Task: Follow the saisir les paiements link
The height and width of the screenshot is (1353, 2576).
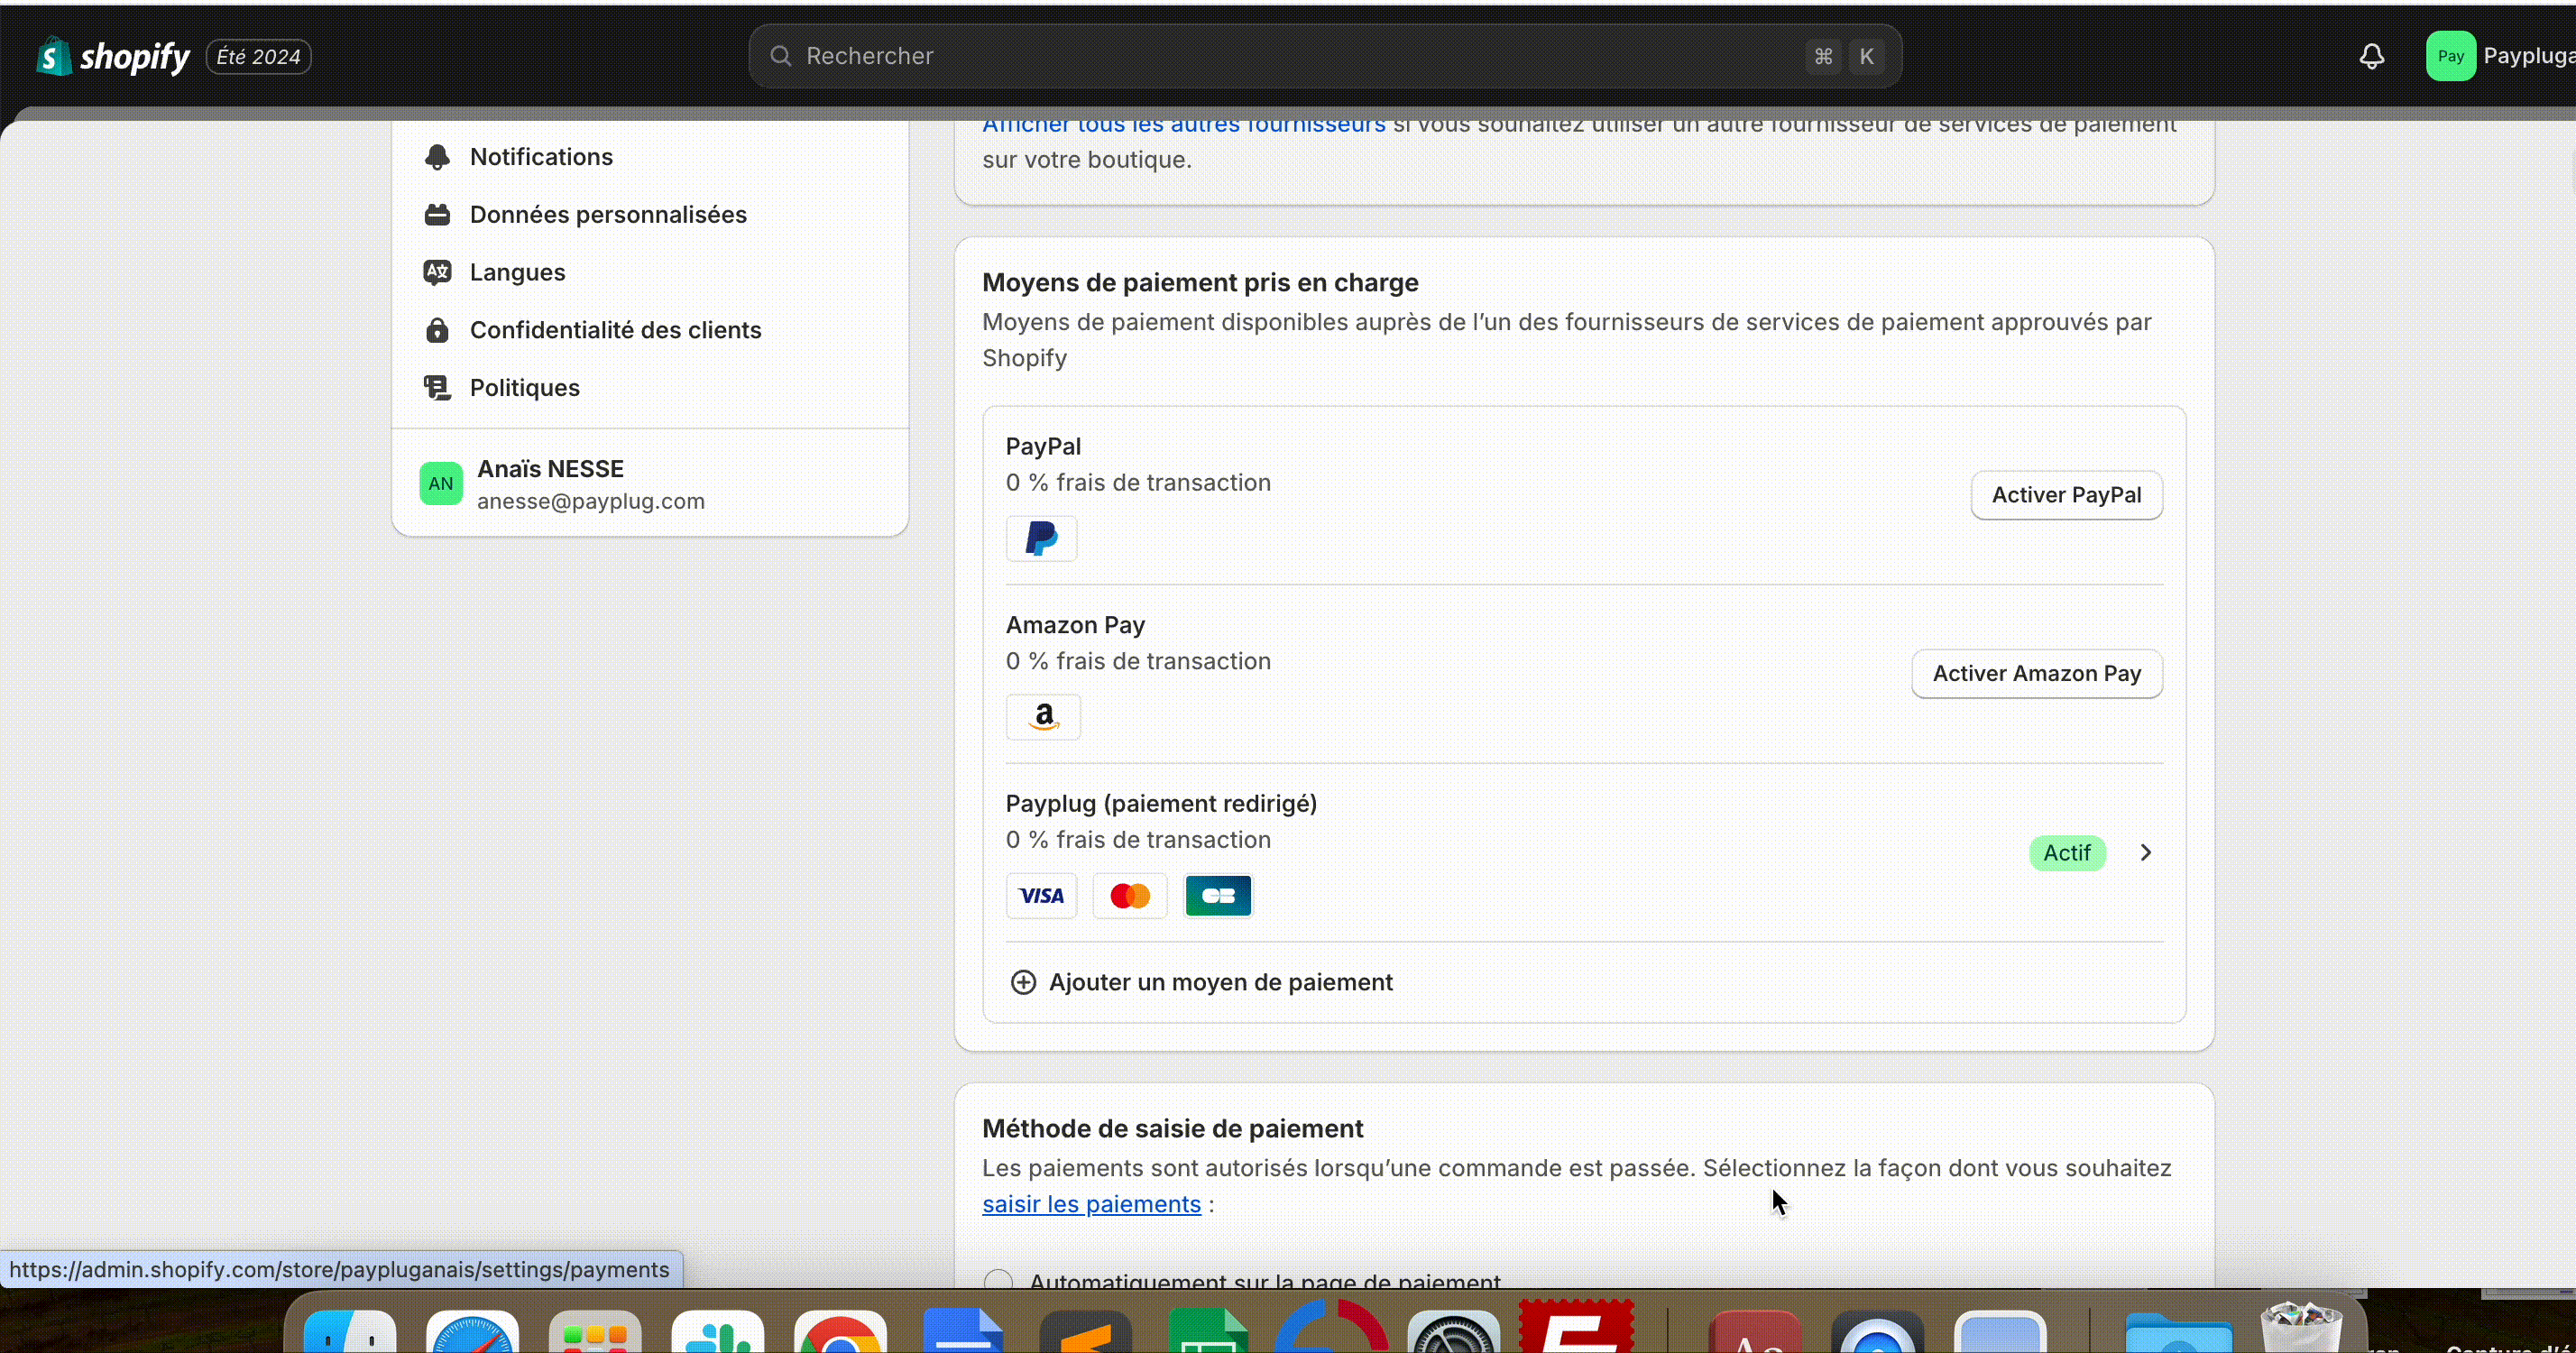Action: (x=1091, y=1204)
